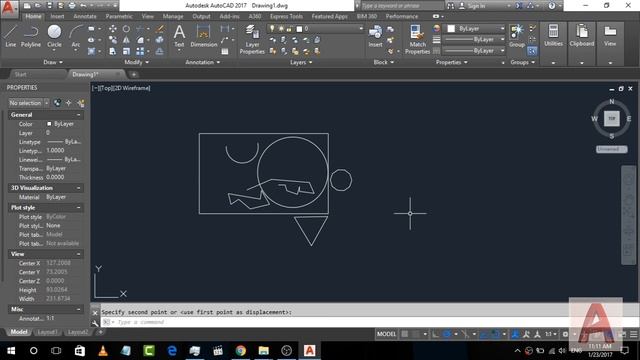This screenshot has width=640, height=360.
Task: Switch to the Annotate ribbon tab
Action: 85,16
